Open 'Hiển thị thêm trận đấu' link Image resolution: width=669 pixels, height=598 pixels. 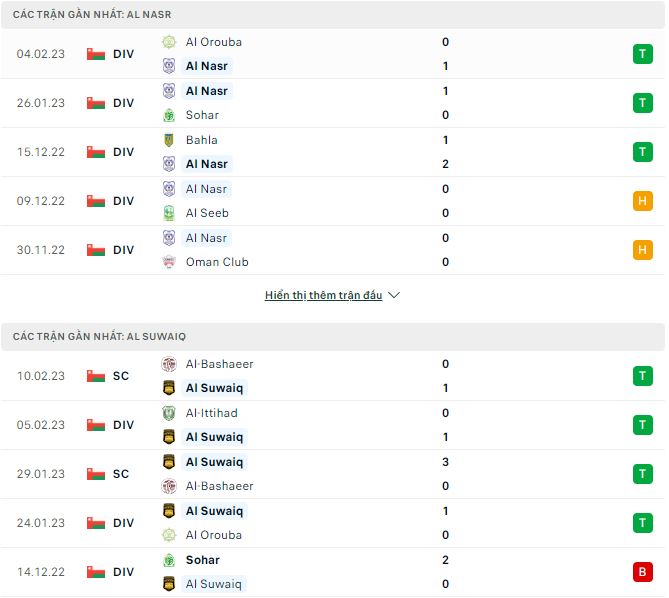tap(323, 296)
